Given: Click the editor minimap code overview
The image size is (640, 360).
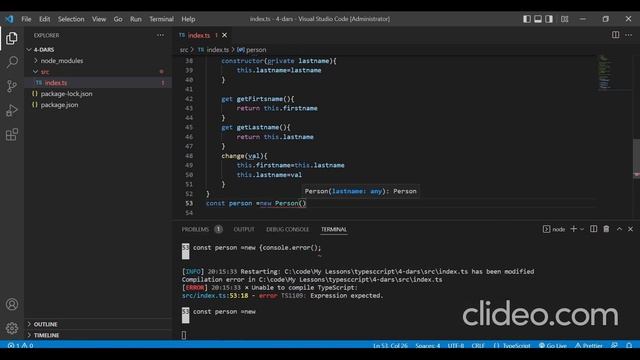Looking at the screenshot, I should click(605, 72).
